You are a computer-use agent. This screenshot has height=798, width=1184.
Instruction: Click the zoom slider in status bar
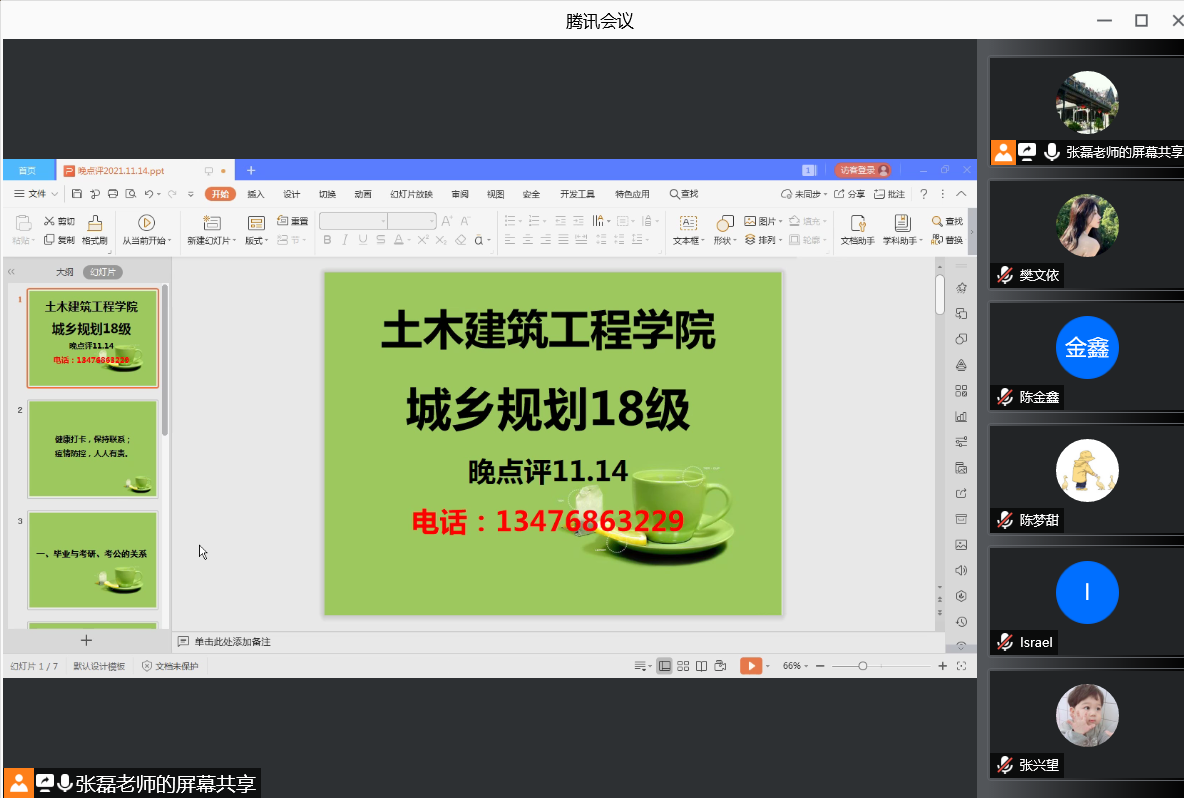tap(863, 666)
